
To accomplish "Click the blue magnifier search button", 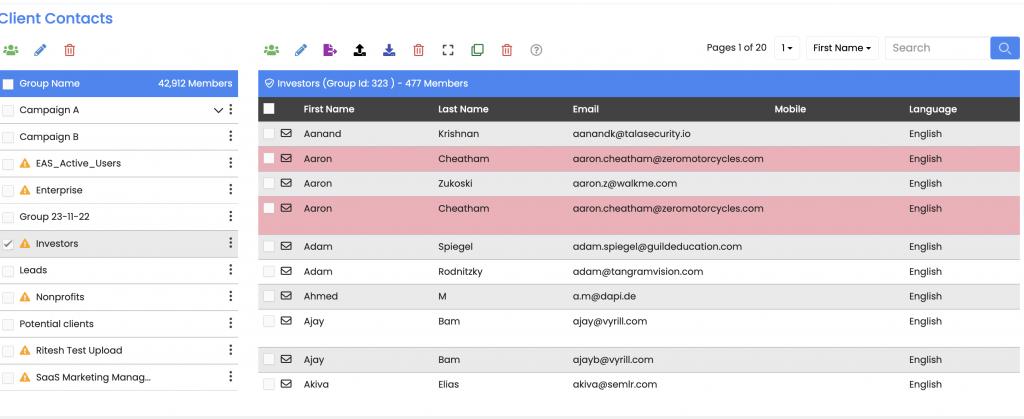I will point(1004,48).
